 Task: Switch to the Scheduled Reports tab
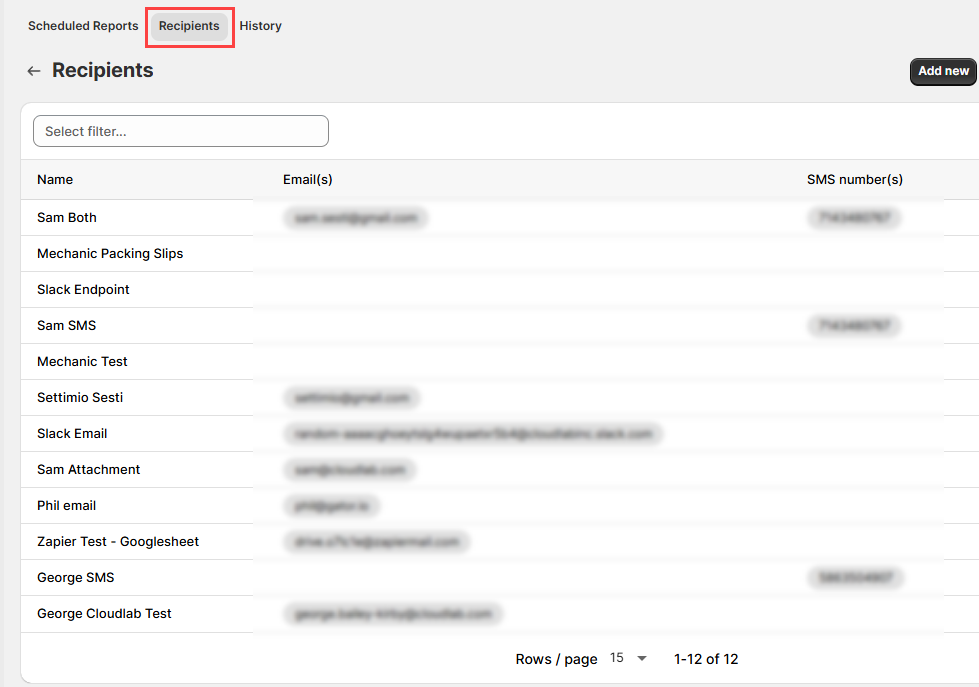point(83,26)
